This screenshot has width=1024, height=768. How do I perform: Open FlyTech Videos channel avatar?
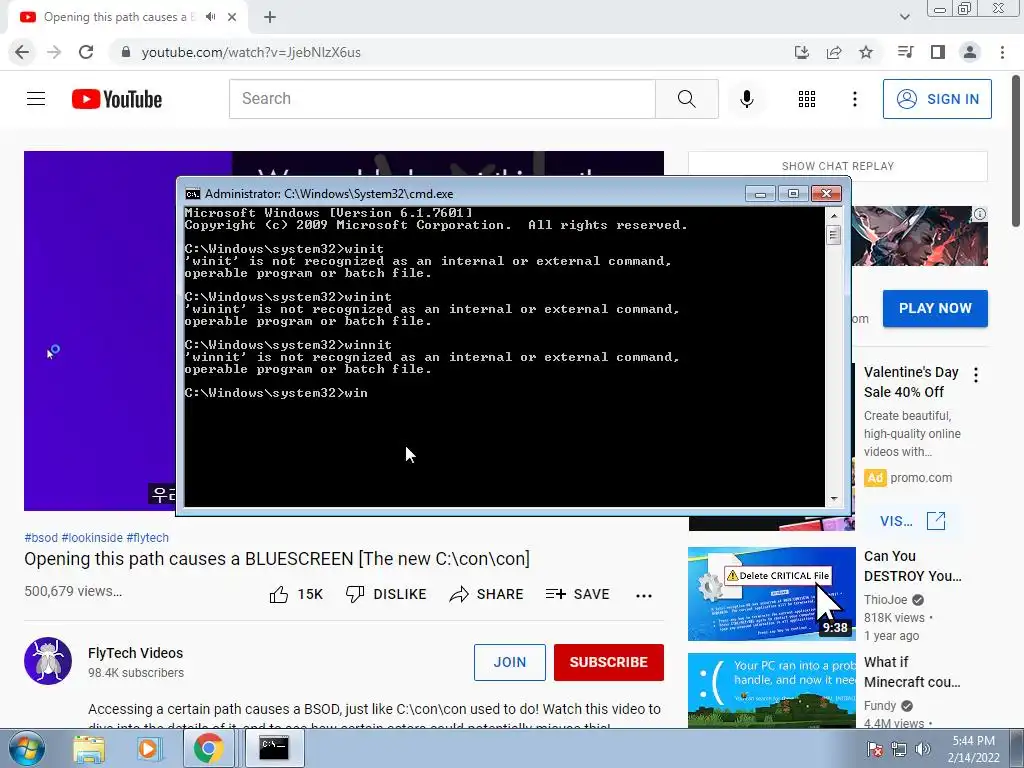[x=48, y=661]
